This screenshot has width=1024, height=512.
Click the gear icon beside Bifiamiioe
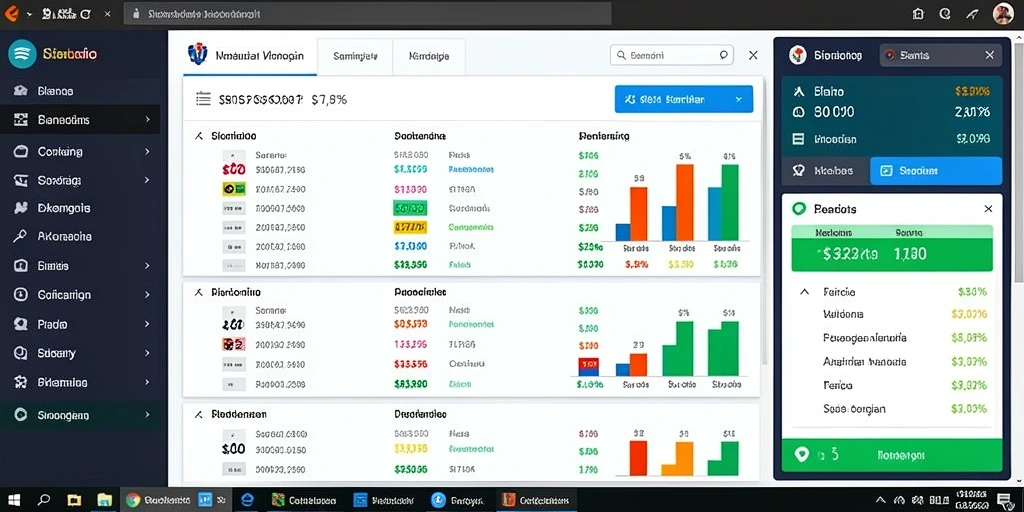(20, 382)
